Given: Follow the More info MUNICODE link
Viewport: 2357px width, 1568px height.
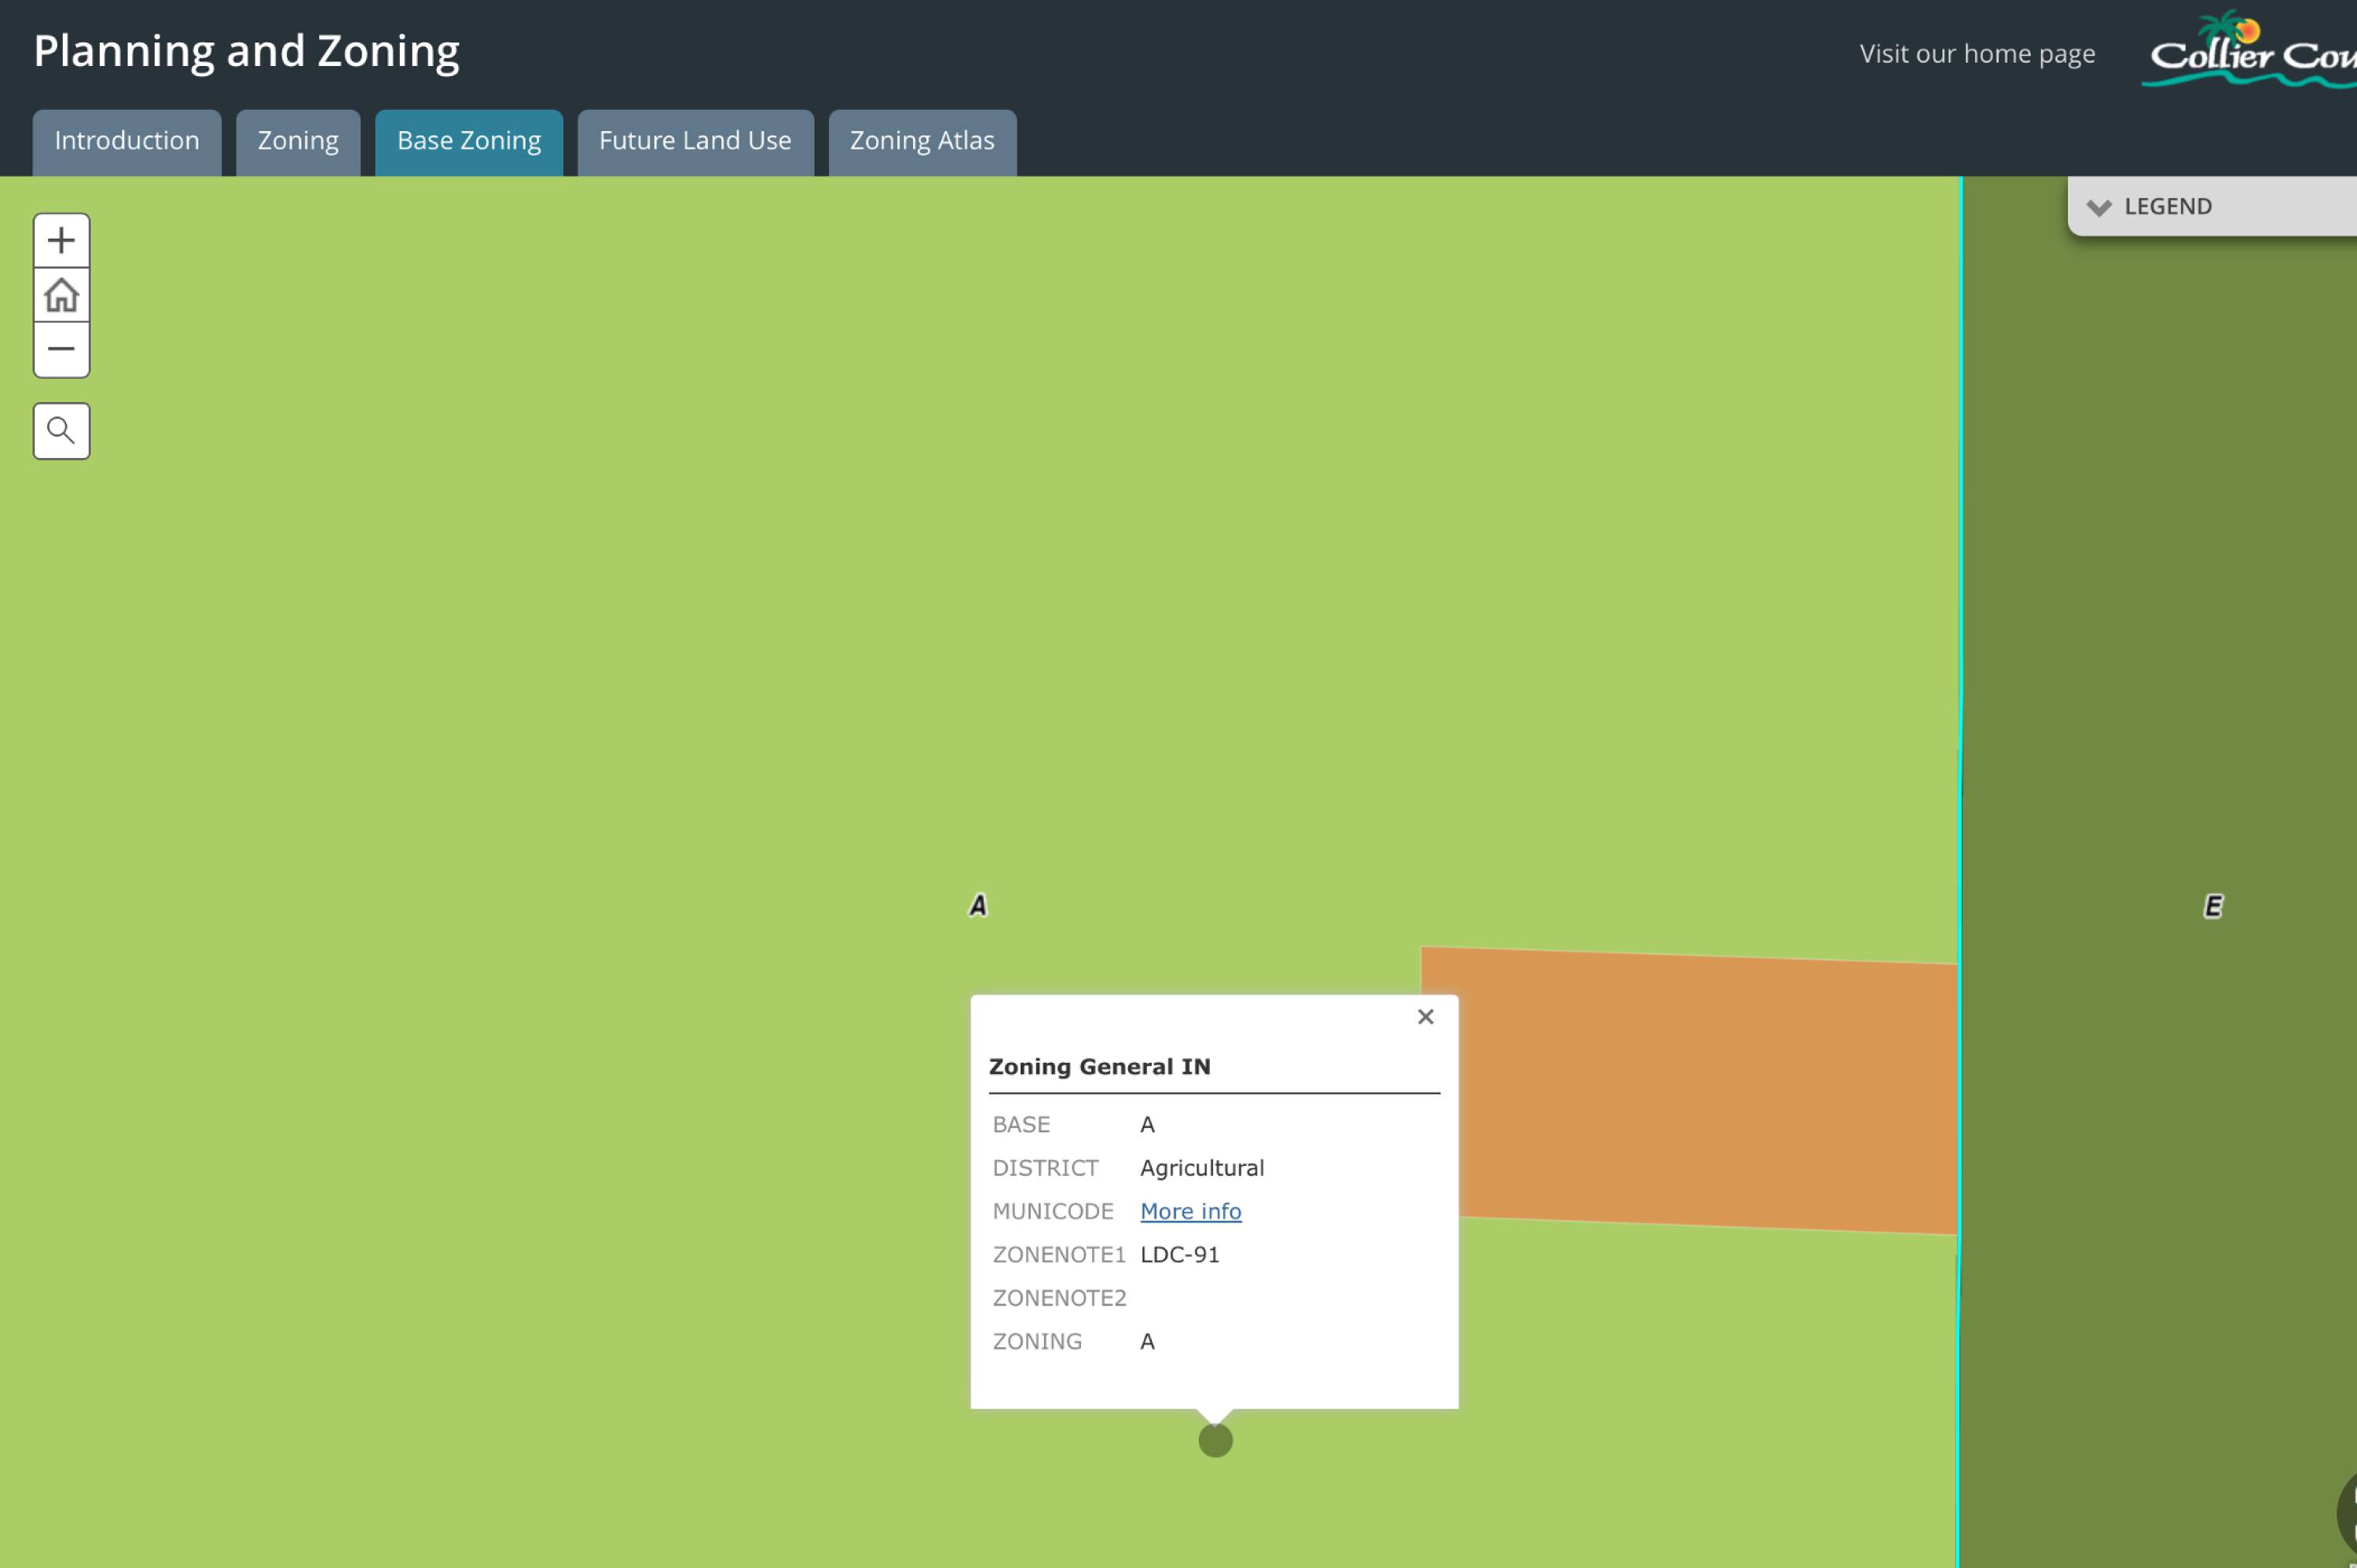Looking at the screenshot, I should pyautogui.click(x=1190, y=1211).
